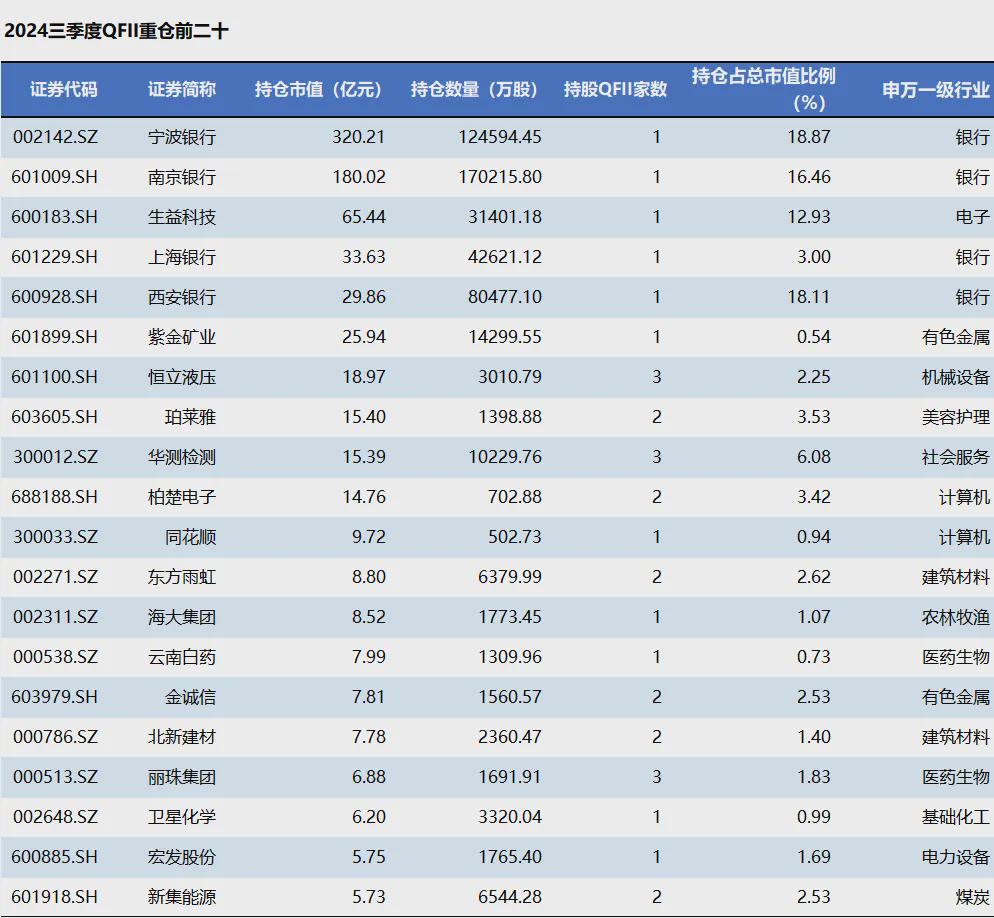Click the 卫星化学 name cell
The height and width of the screenshot is (918, 994).
(182, 817)
